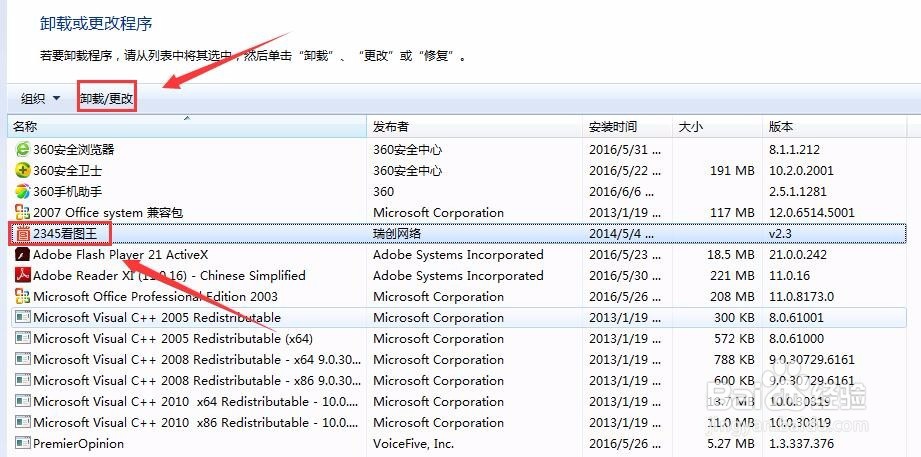This screenshot has height=457, width=921.
Task: Click version 21.0.0.242
Action: [x=798, y=255]
